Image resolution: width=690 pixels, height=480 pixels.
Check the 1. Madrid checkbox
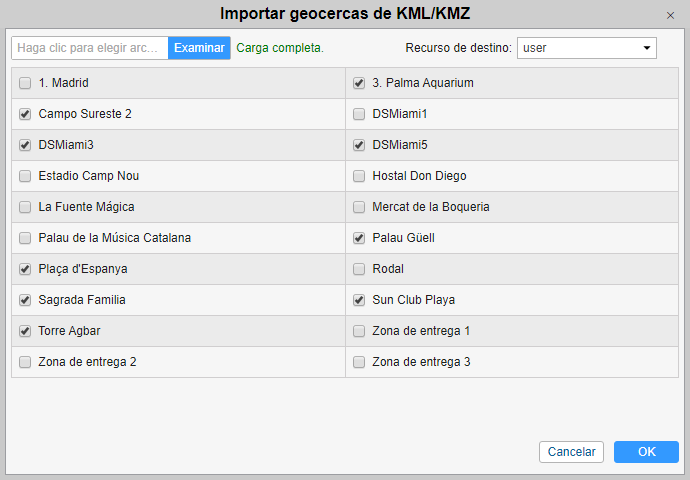click(25, 84)
